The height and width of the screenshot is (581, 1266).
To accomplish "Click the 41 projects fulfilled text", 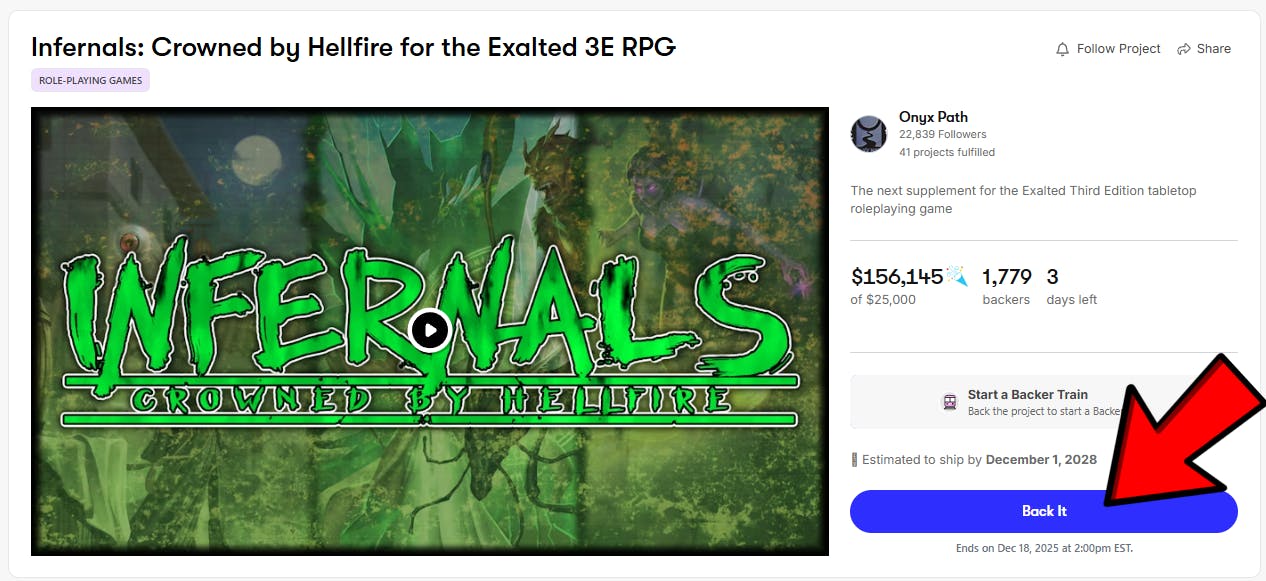I will 946,152.
